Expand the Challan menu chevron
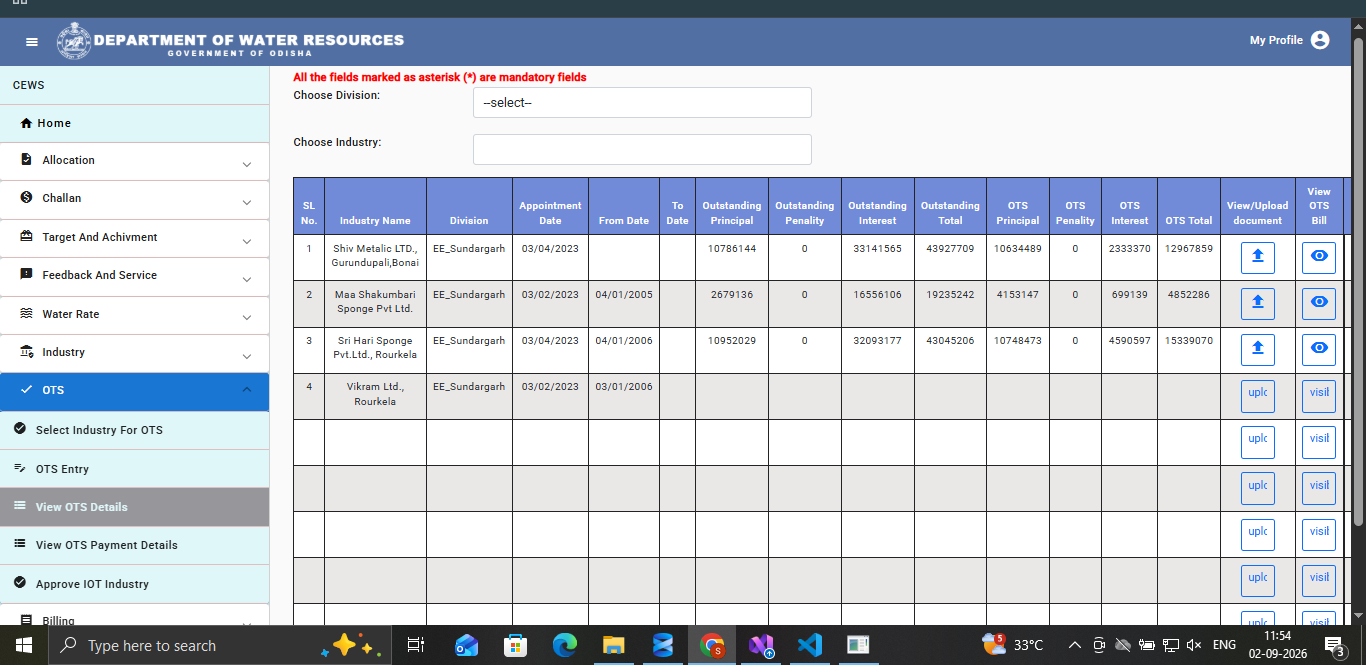The width and height of the screenshot is (1366, 665). pyautogui.click(x=247, y=201)
